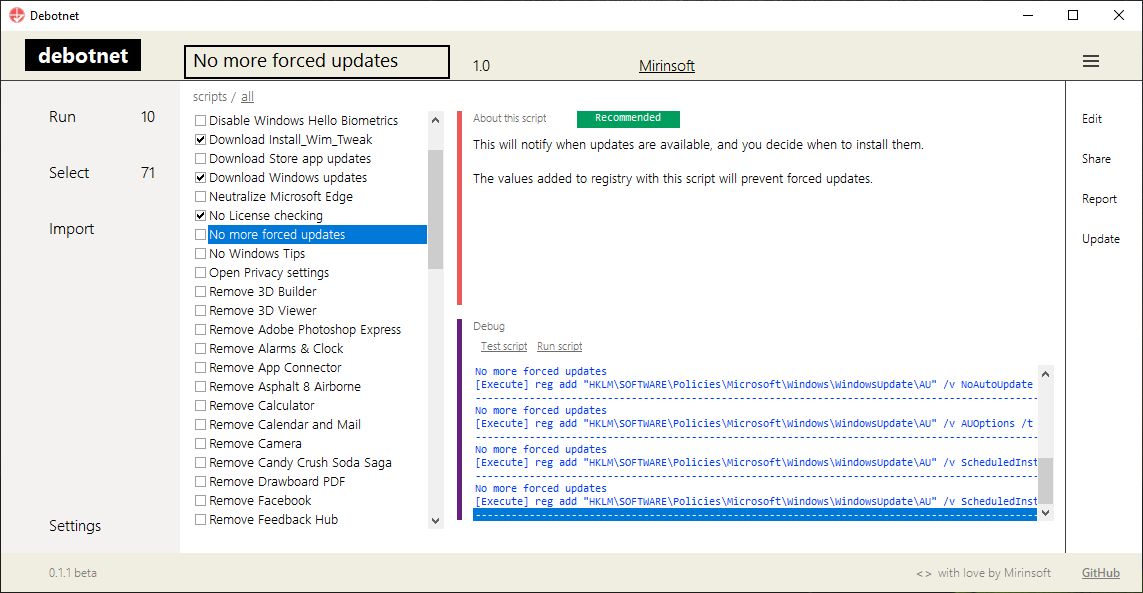Open the Import section
This screenshot has height=593, width=1143.
pyautogui.click(x=71, y=228)
